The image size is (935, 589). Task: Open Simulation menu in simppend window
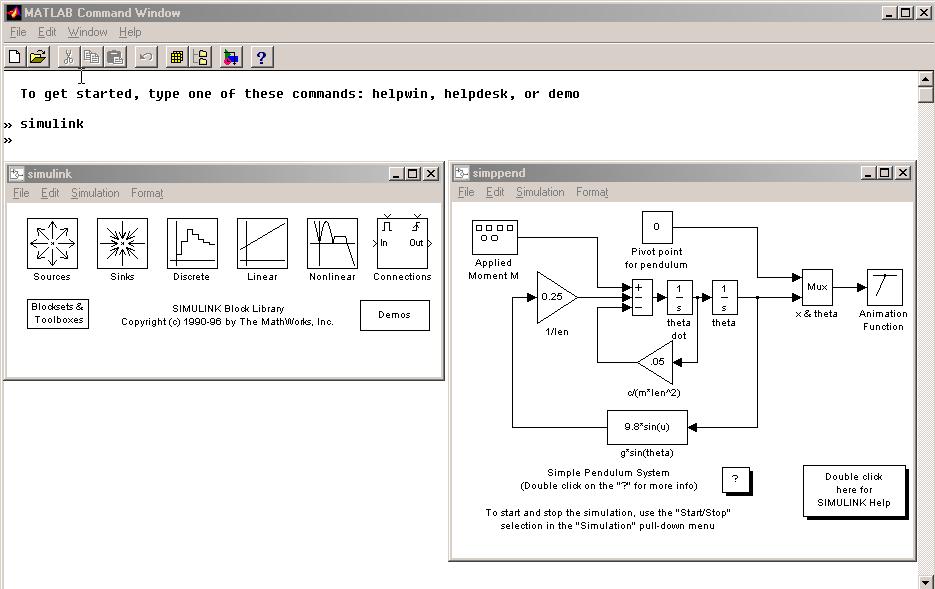click(540, 192)
